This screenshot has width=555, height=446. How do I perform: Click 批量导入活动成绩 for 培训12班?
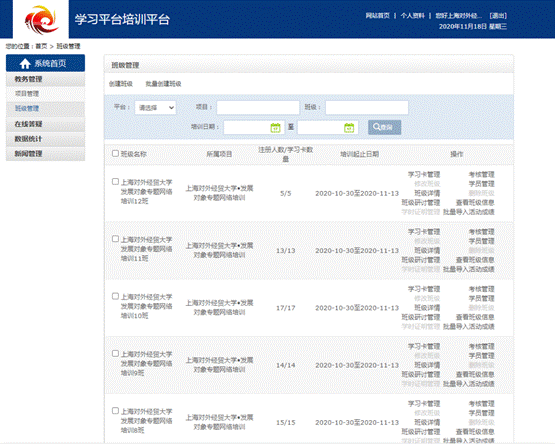click(469, 212)
